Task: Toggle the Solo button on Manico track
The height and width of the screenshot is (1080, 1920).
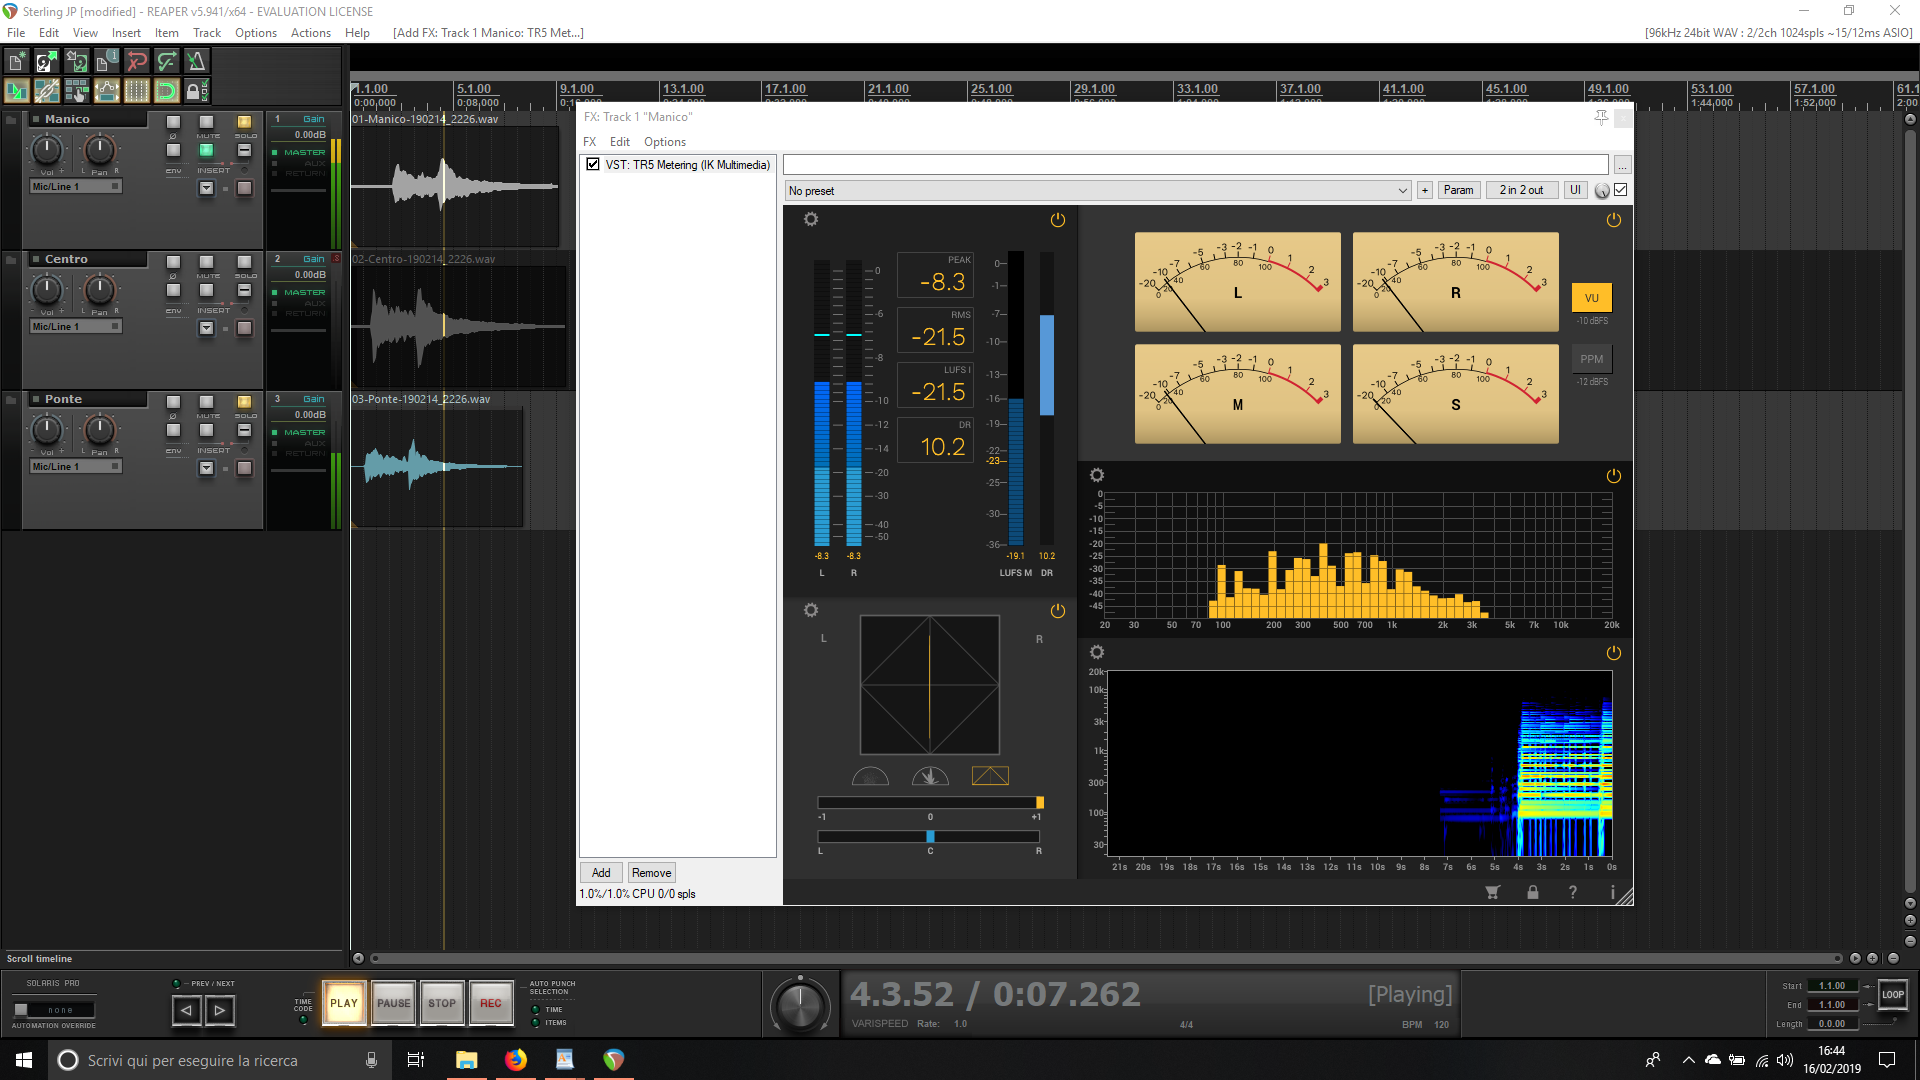Action: (244, 122)
